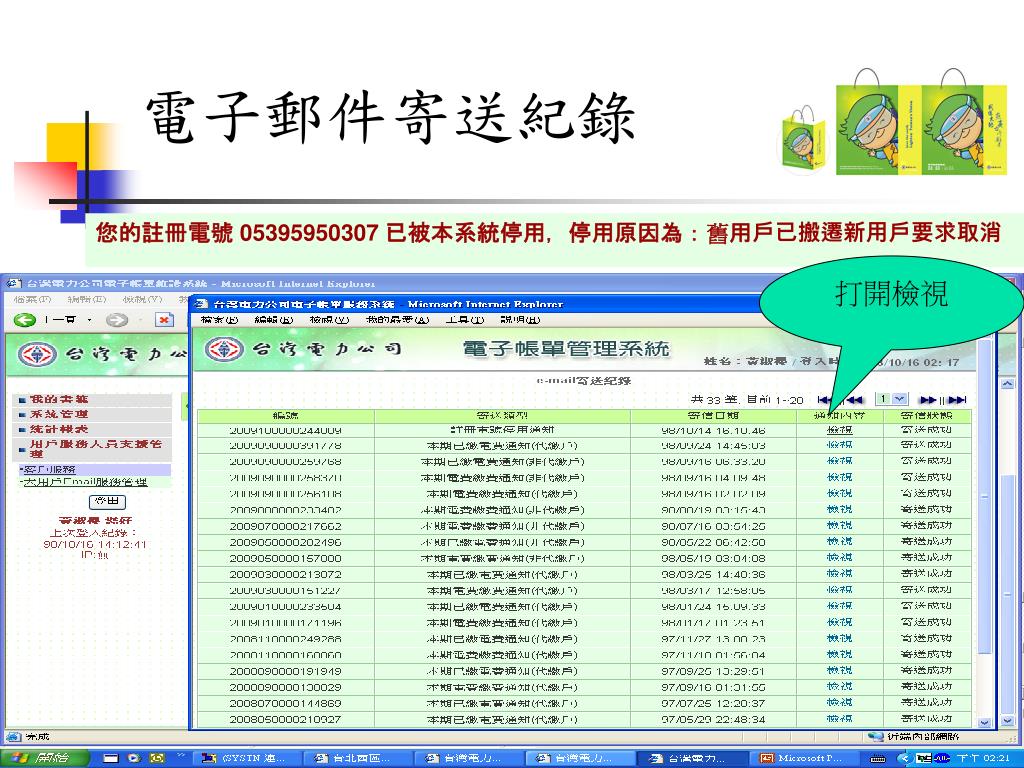
Task: Click the IE page icon in front window title bar
Action: [202, 304]
